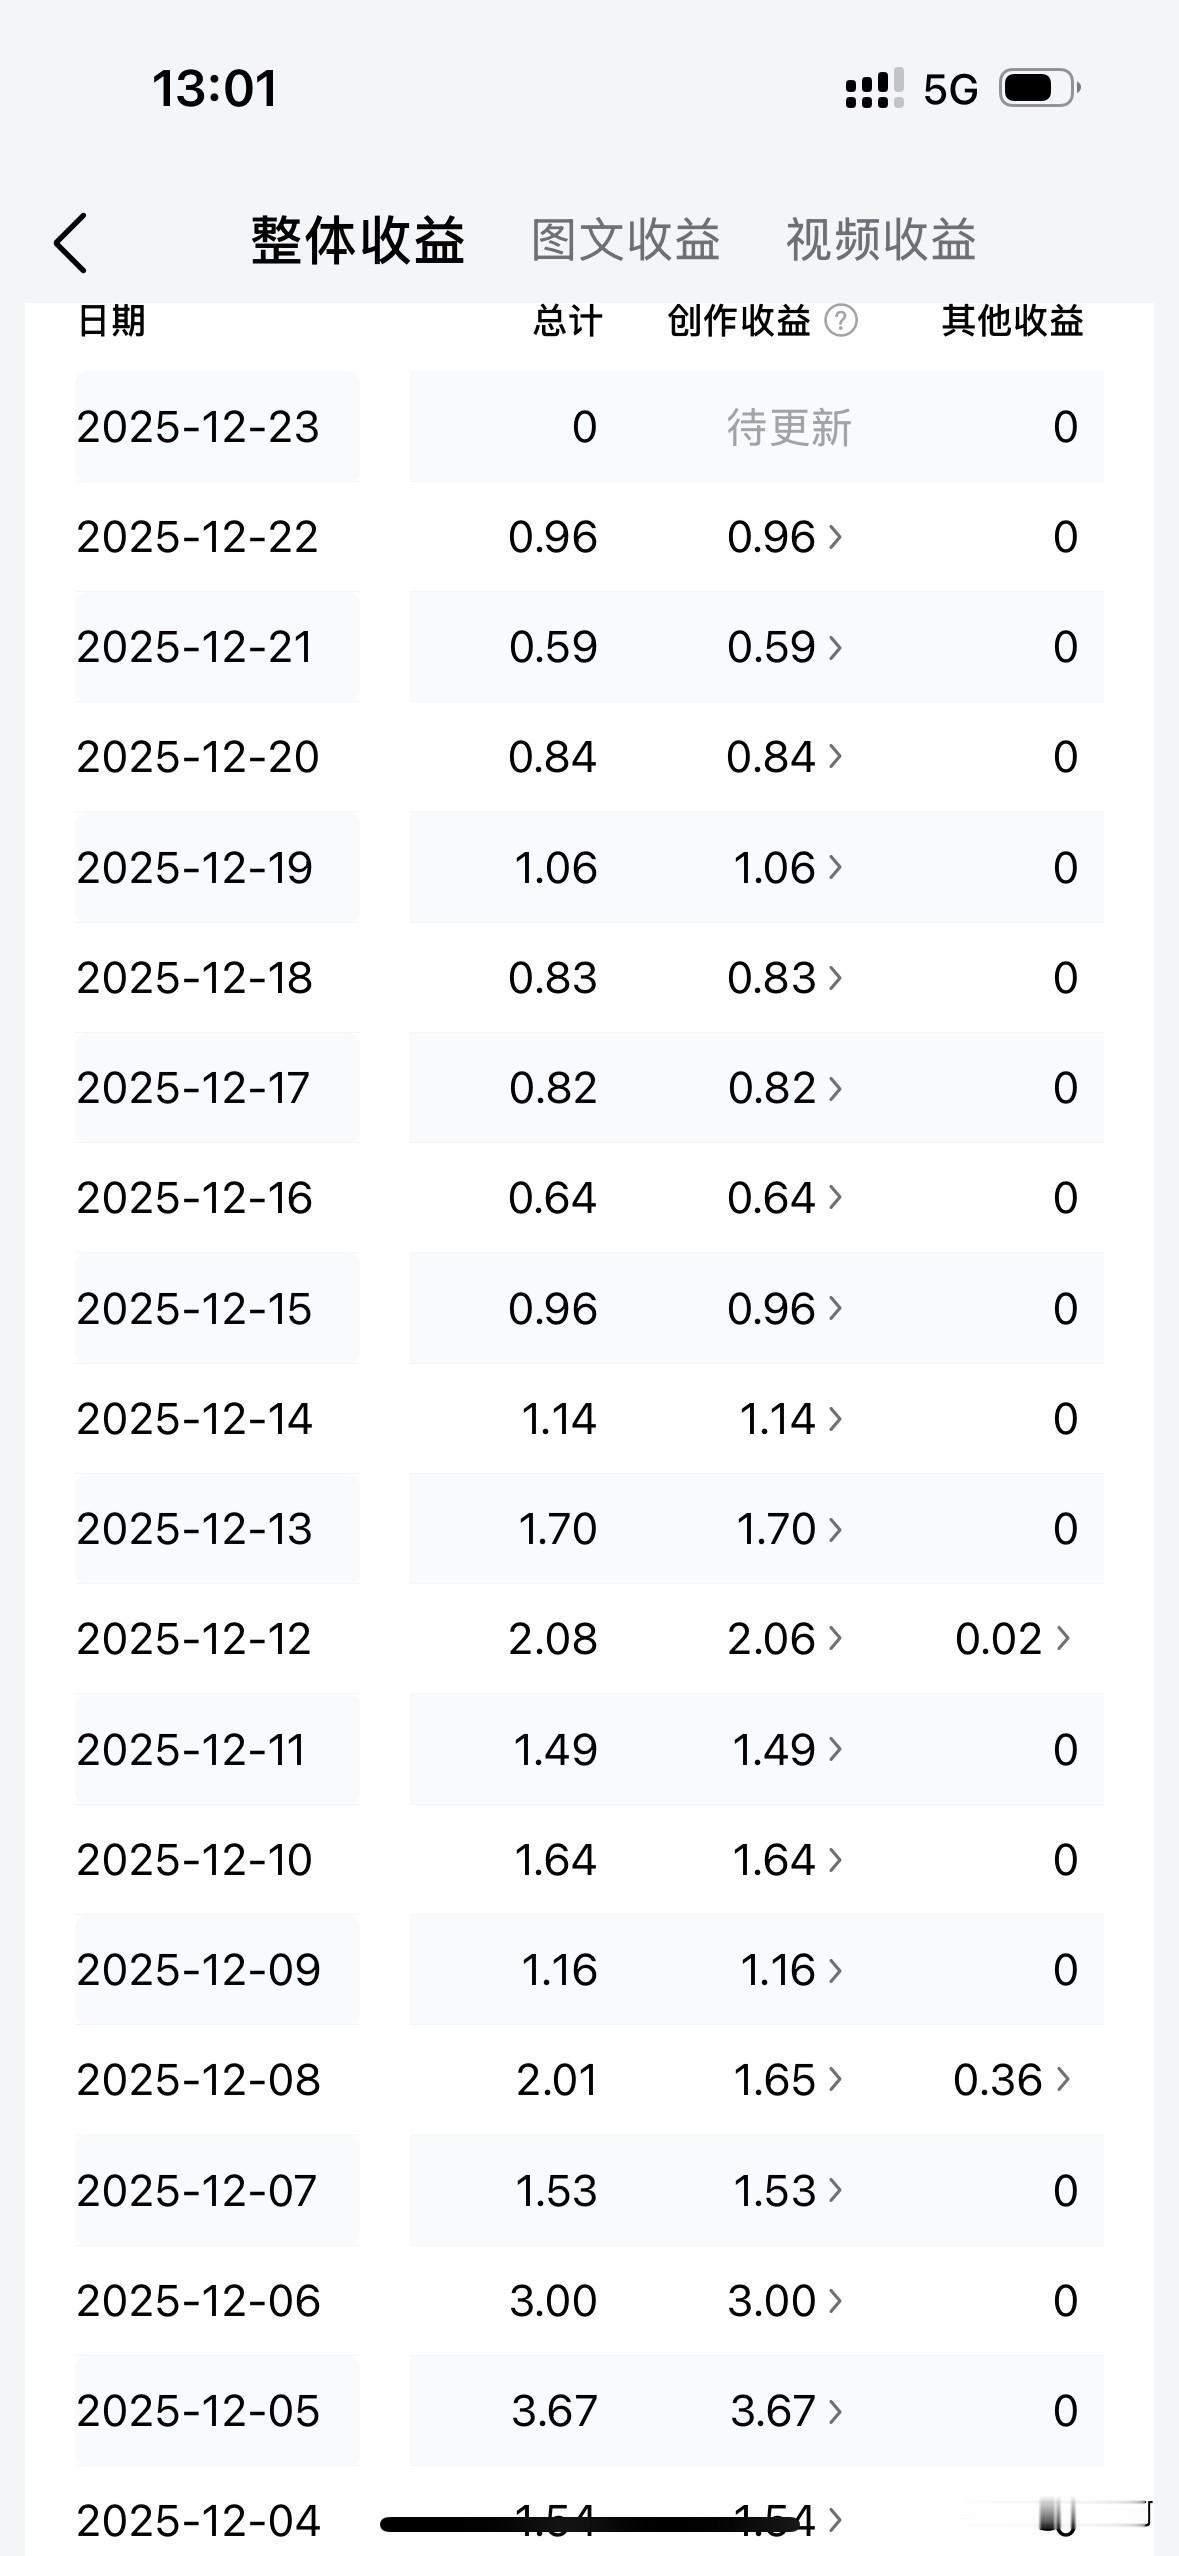Tap the 其他收益 column header
1179x2556 pixels.
click(1012, 321)
